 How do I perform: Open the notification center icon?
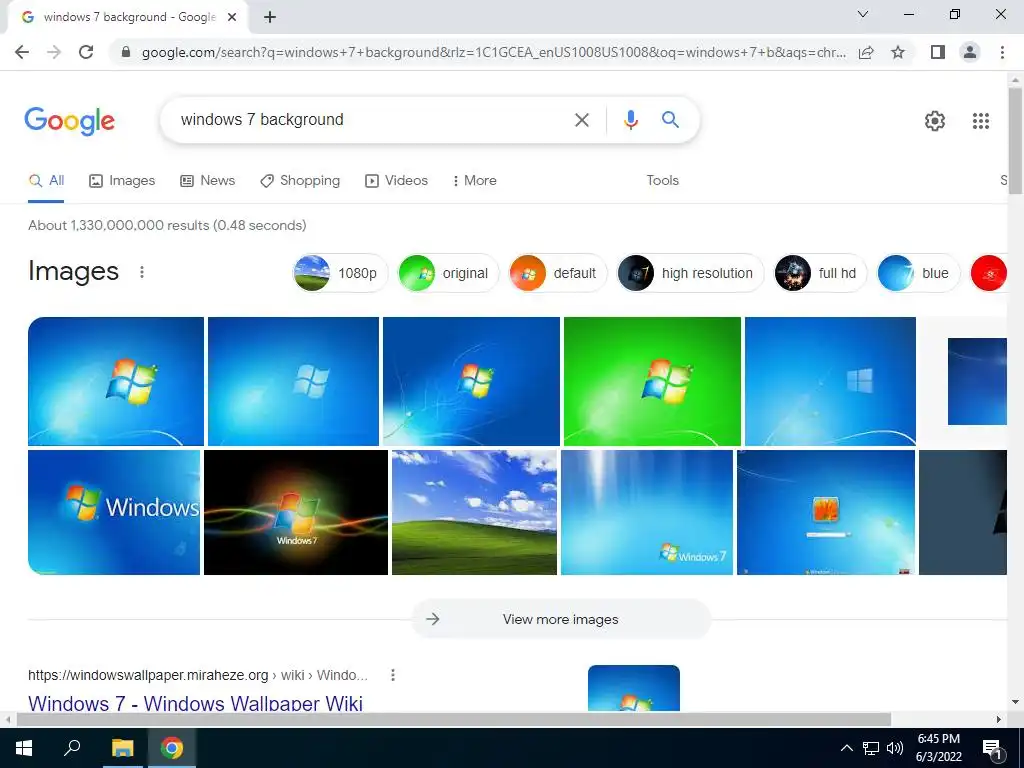tap(992, 749)
